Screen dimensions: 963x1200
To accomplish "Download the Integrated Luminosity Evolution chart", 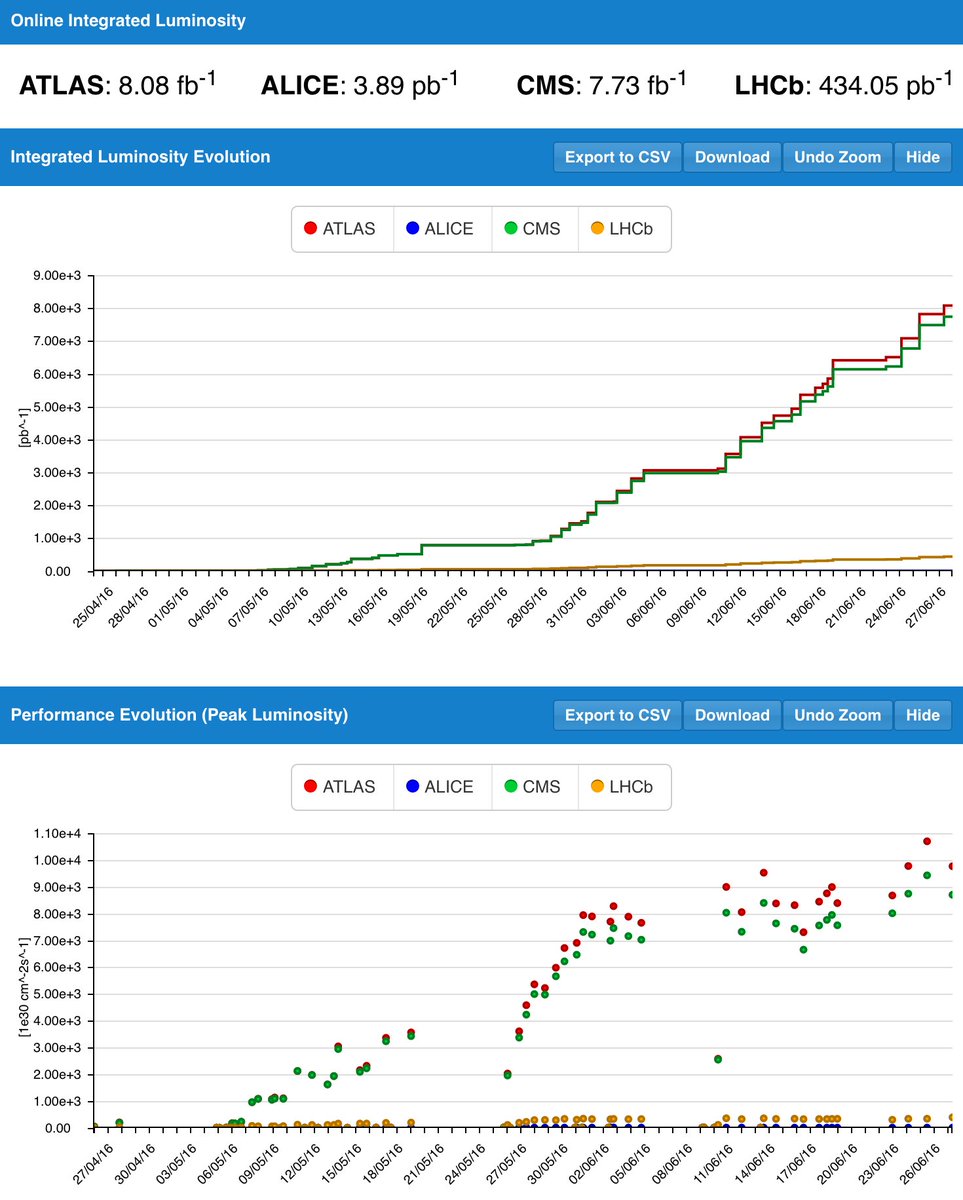I will click(732, 157).
